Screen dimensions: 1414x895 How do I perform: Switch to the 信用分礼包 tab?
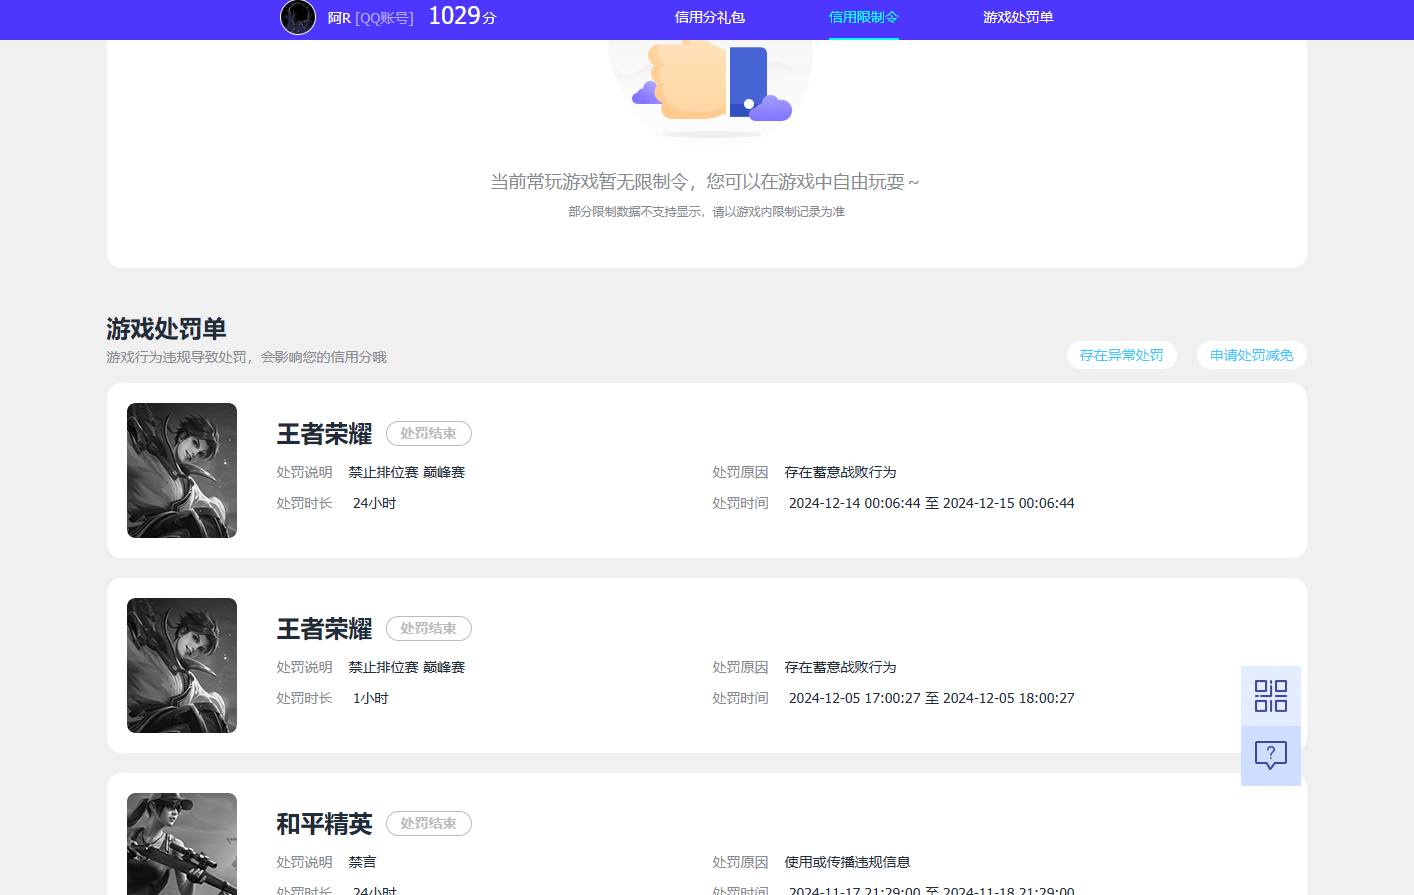pyautogui.click(x=709, y=17)
